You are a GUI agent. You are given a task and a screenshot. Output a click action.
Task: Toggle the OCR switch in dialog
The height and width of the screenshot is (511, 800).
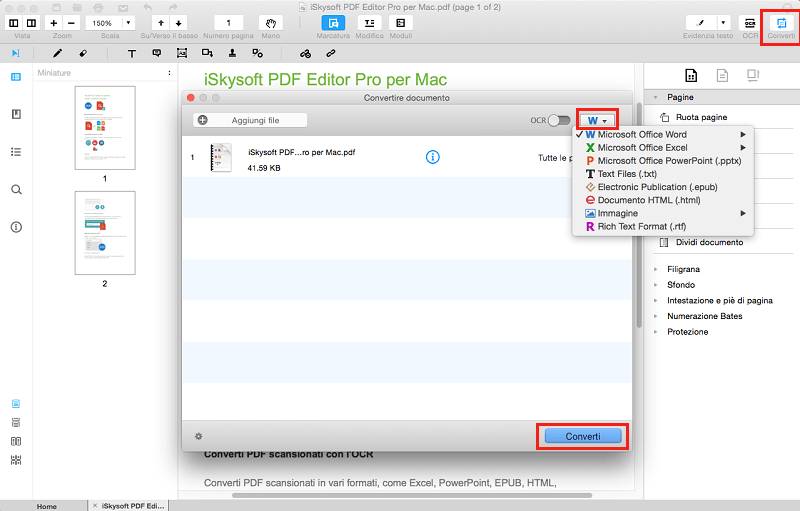coord(559,120)
